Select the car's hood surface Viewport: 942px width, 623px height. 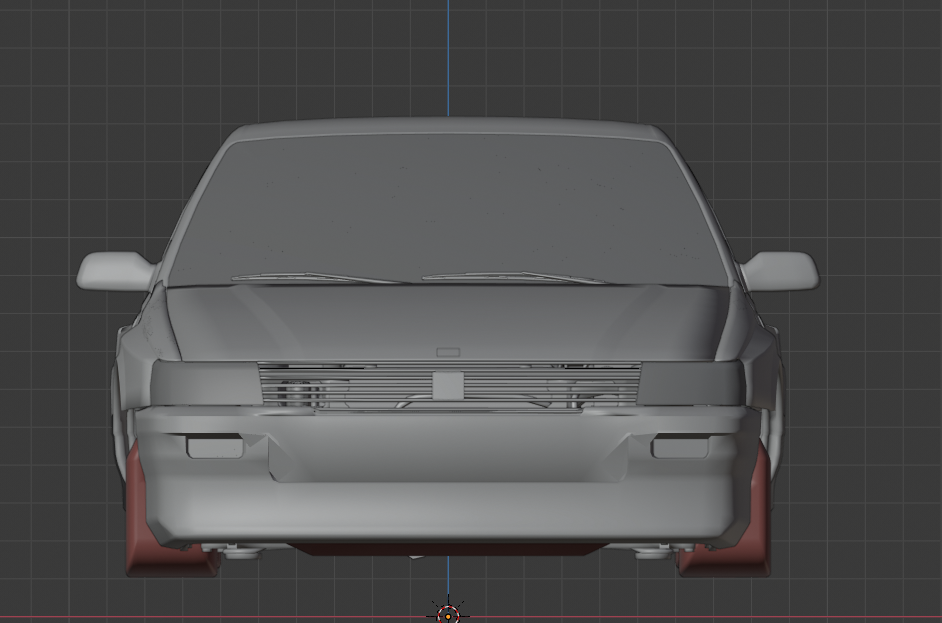pos(448,323)
